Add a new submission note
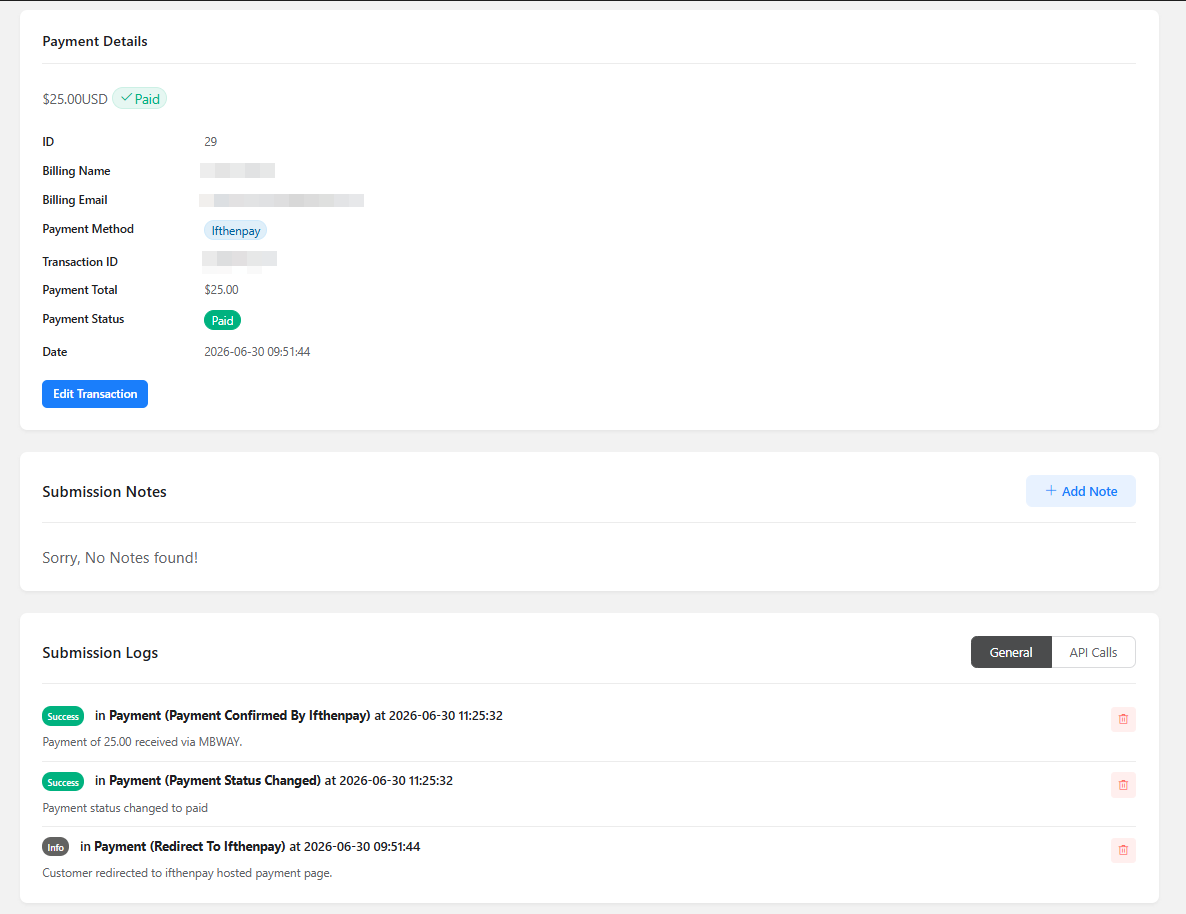The image size is (1186, 914). pos(1081,491)
